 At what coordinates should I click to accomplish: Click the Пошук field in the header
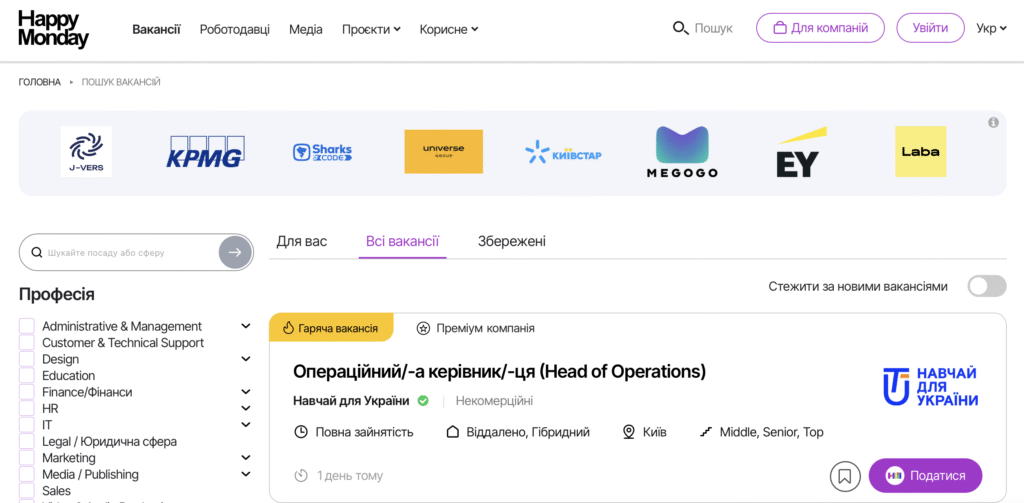714,29
